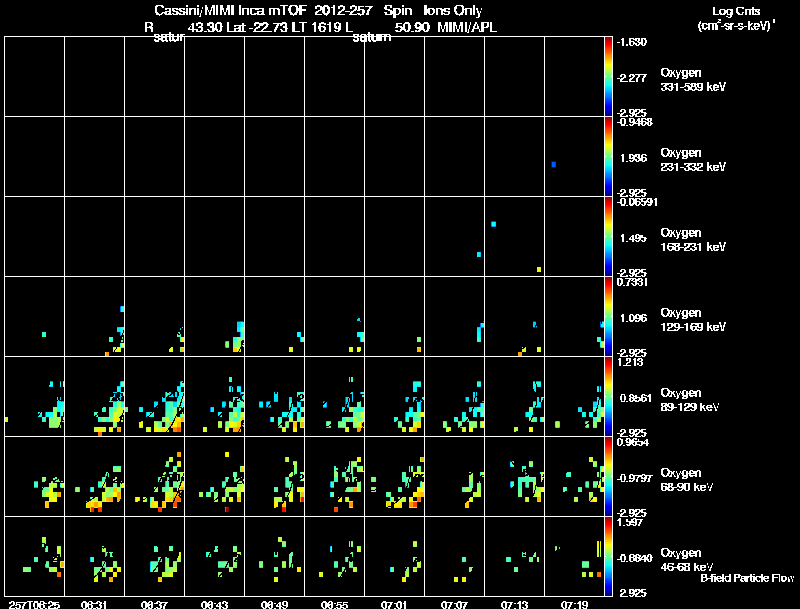Open the 89-129 keV panel in the 06:37 column

(x=155, y=396)
